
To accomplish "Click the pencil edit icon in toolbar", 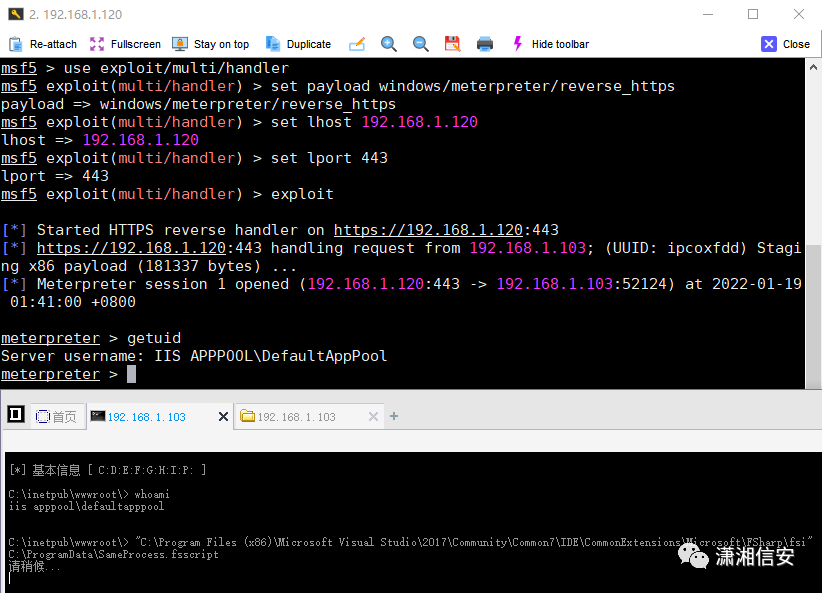I will click(357, 44).
